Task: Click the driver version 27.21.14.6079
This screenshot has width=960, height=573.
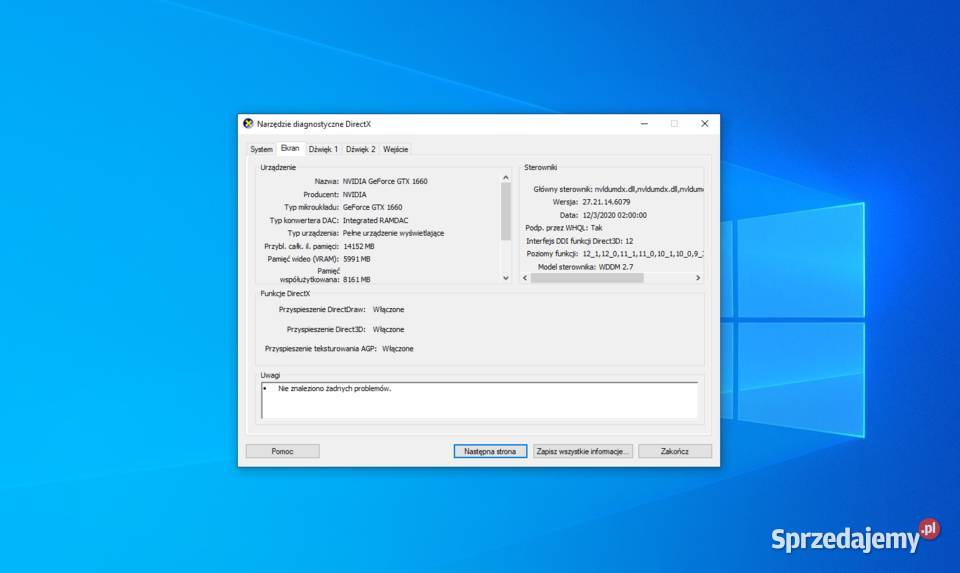Action: point(606,202)
